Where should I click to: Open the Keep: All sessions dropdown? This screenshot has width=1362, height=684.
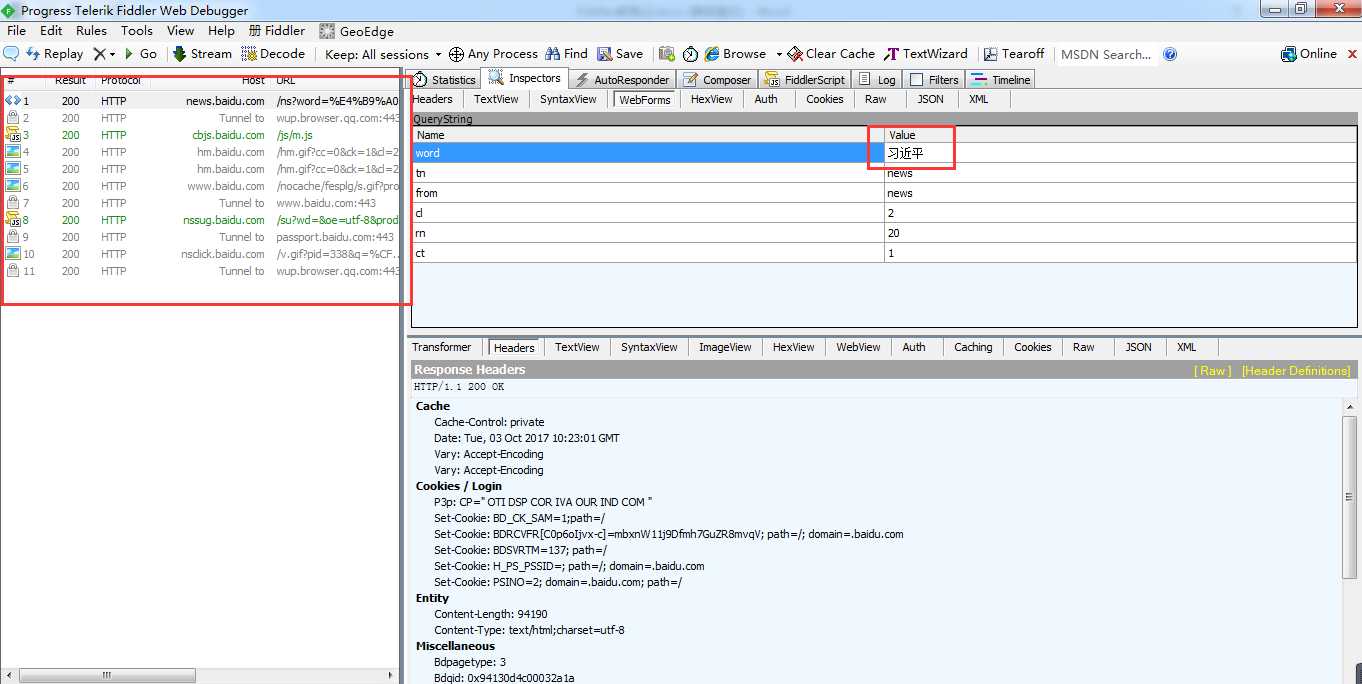click(x=383, y=54)
